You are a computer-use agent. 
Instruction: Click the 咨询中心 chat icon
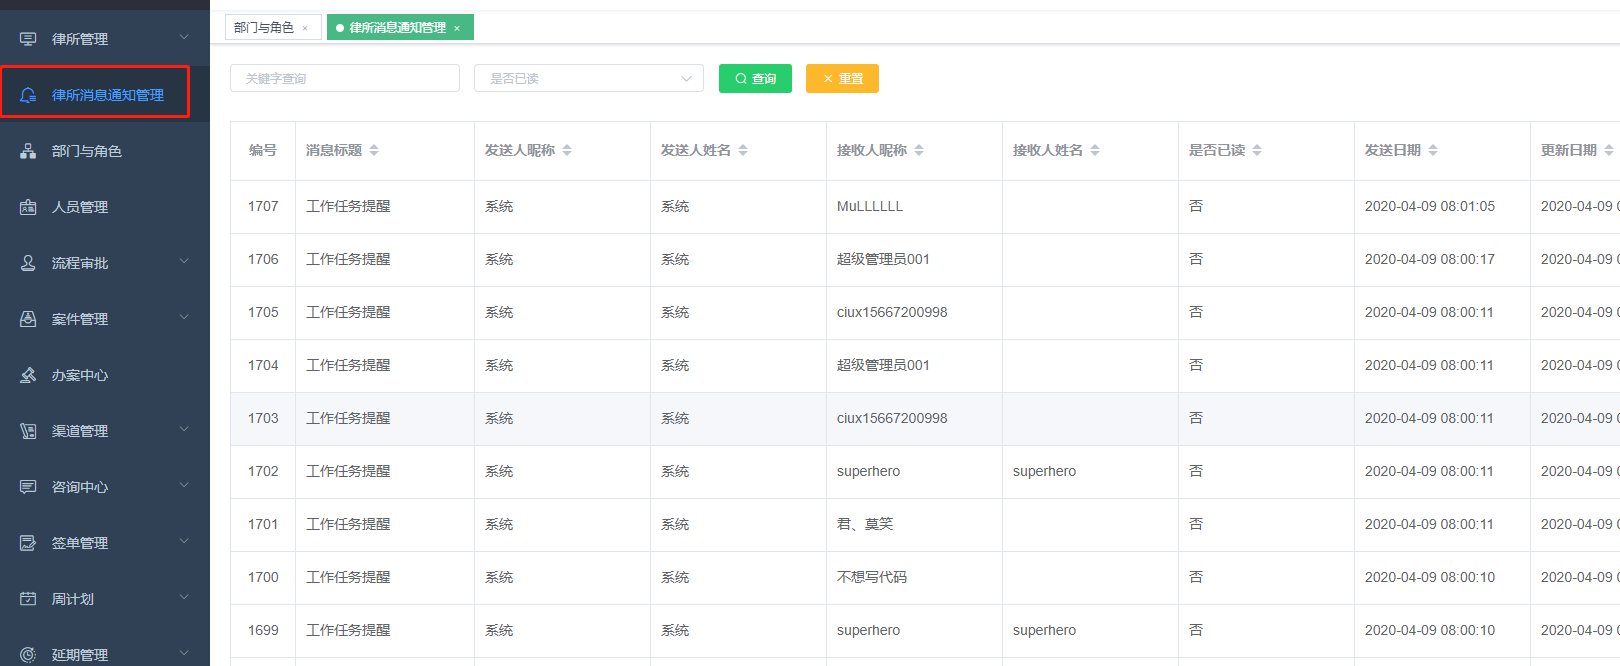coord(28,487)
